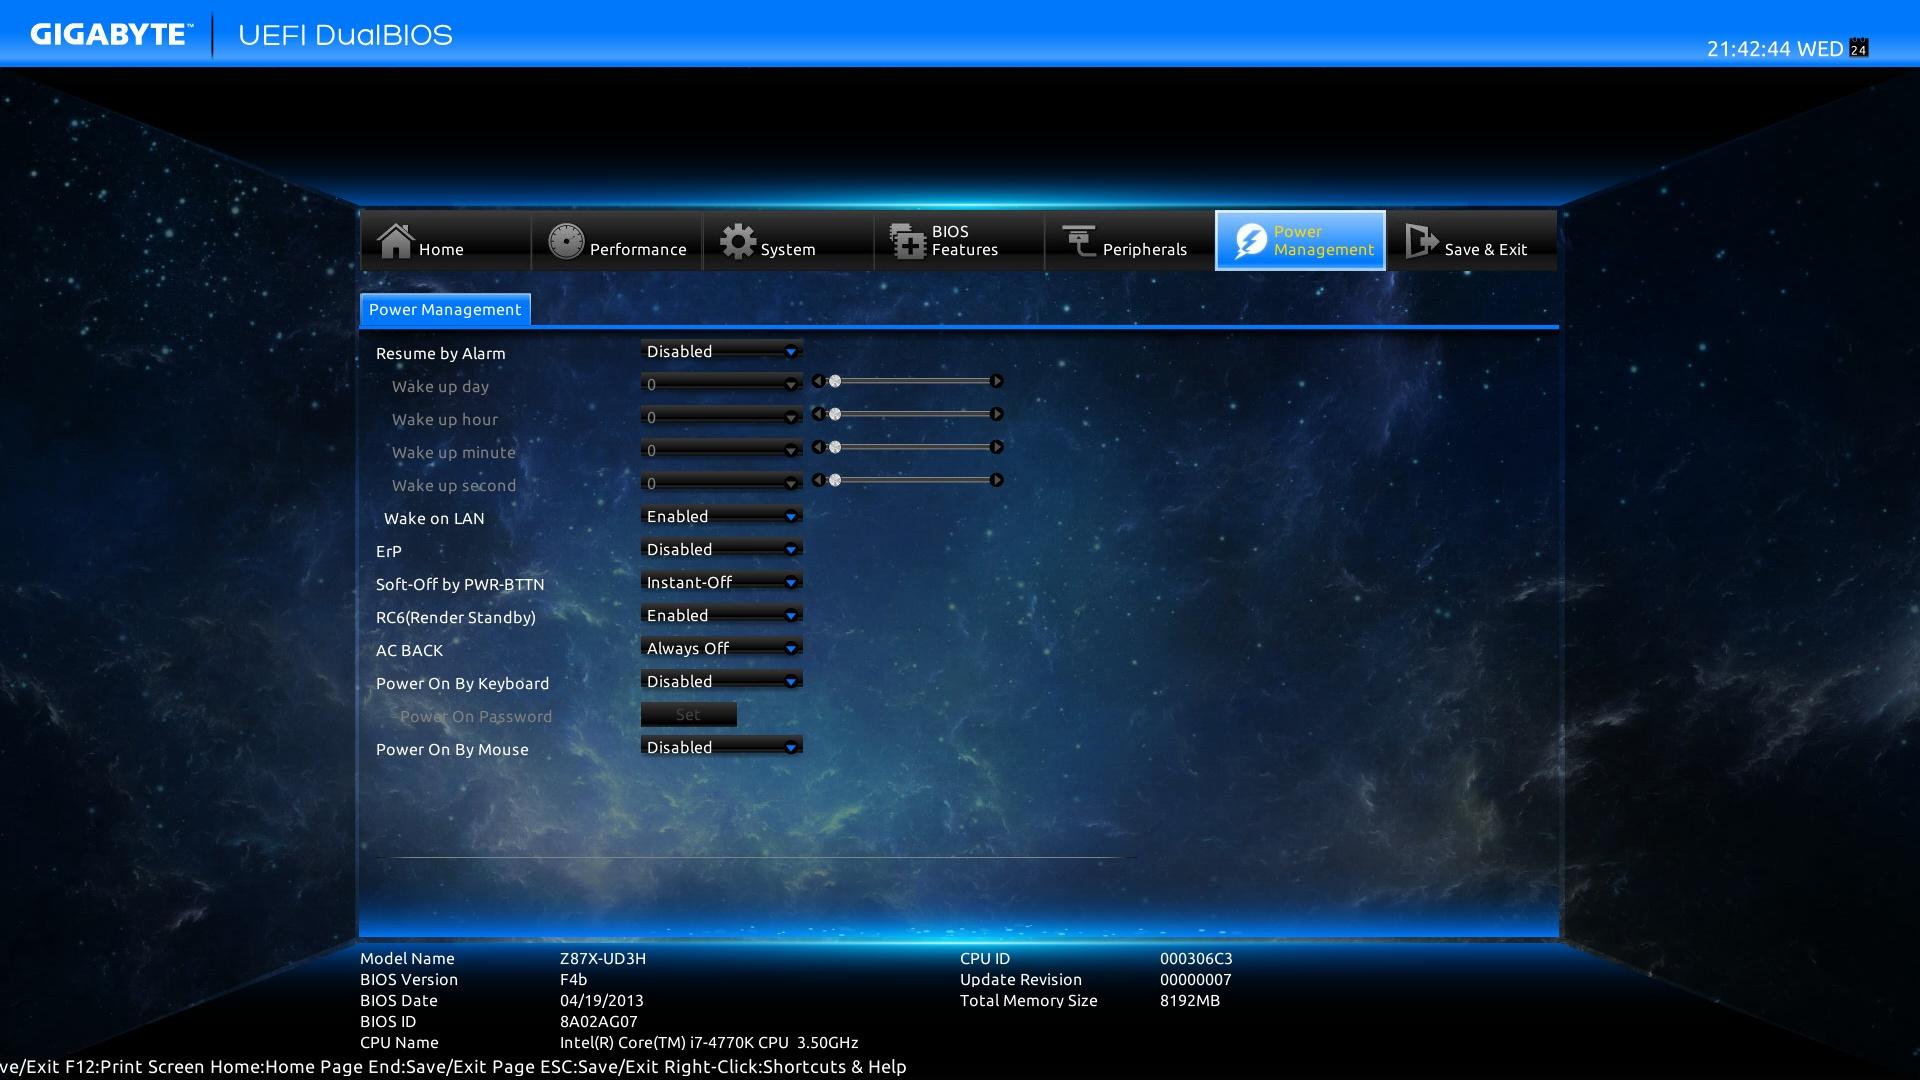Open the Wake up second dropdown
Viewport: 1920px width, 1080px height.
pyautogui.click(x=721, y=483)
